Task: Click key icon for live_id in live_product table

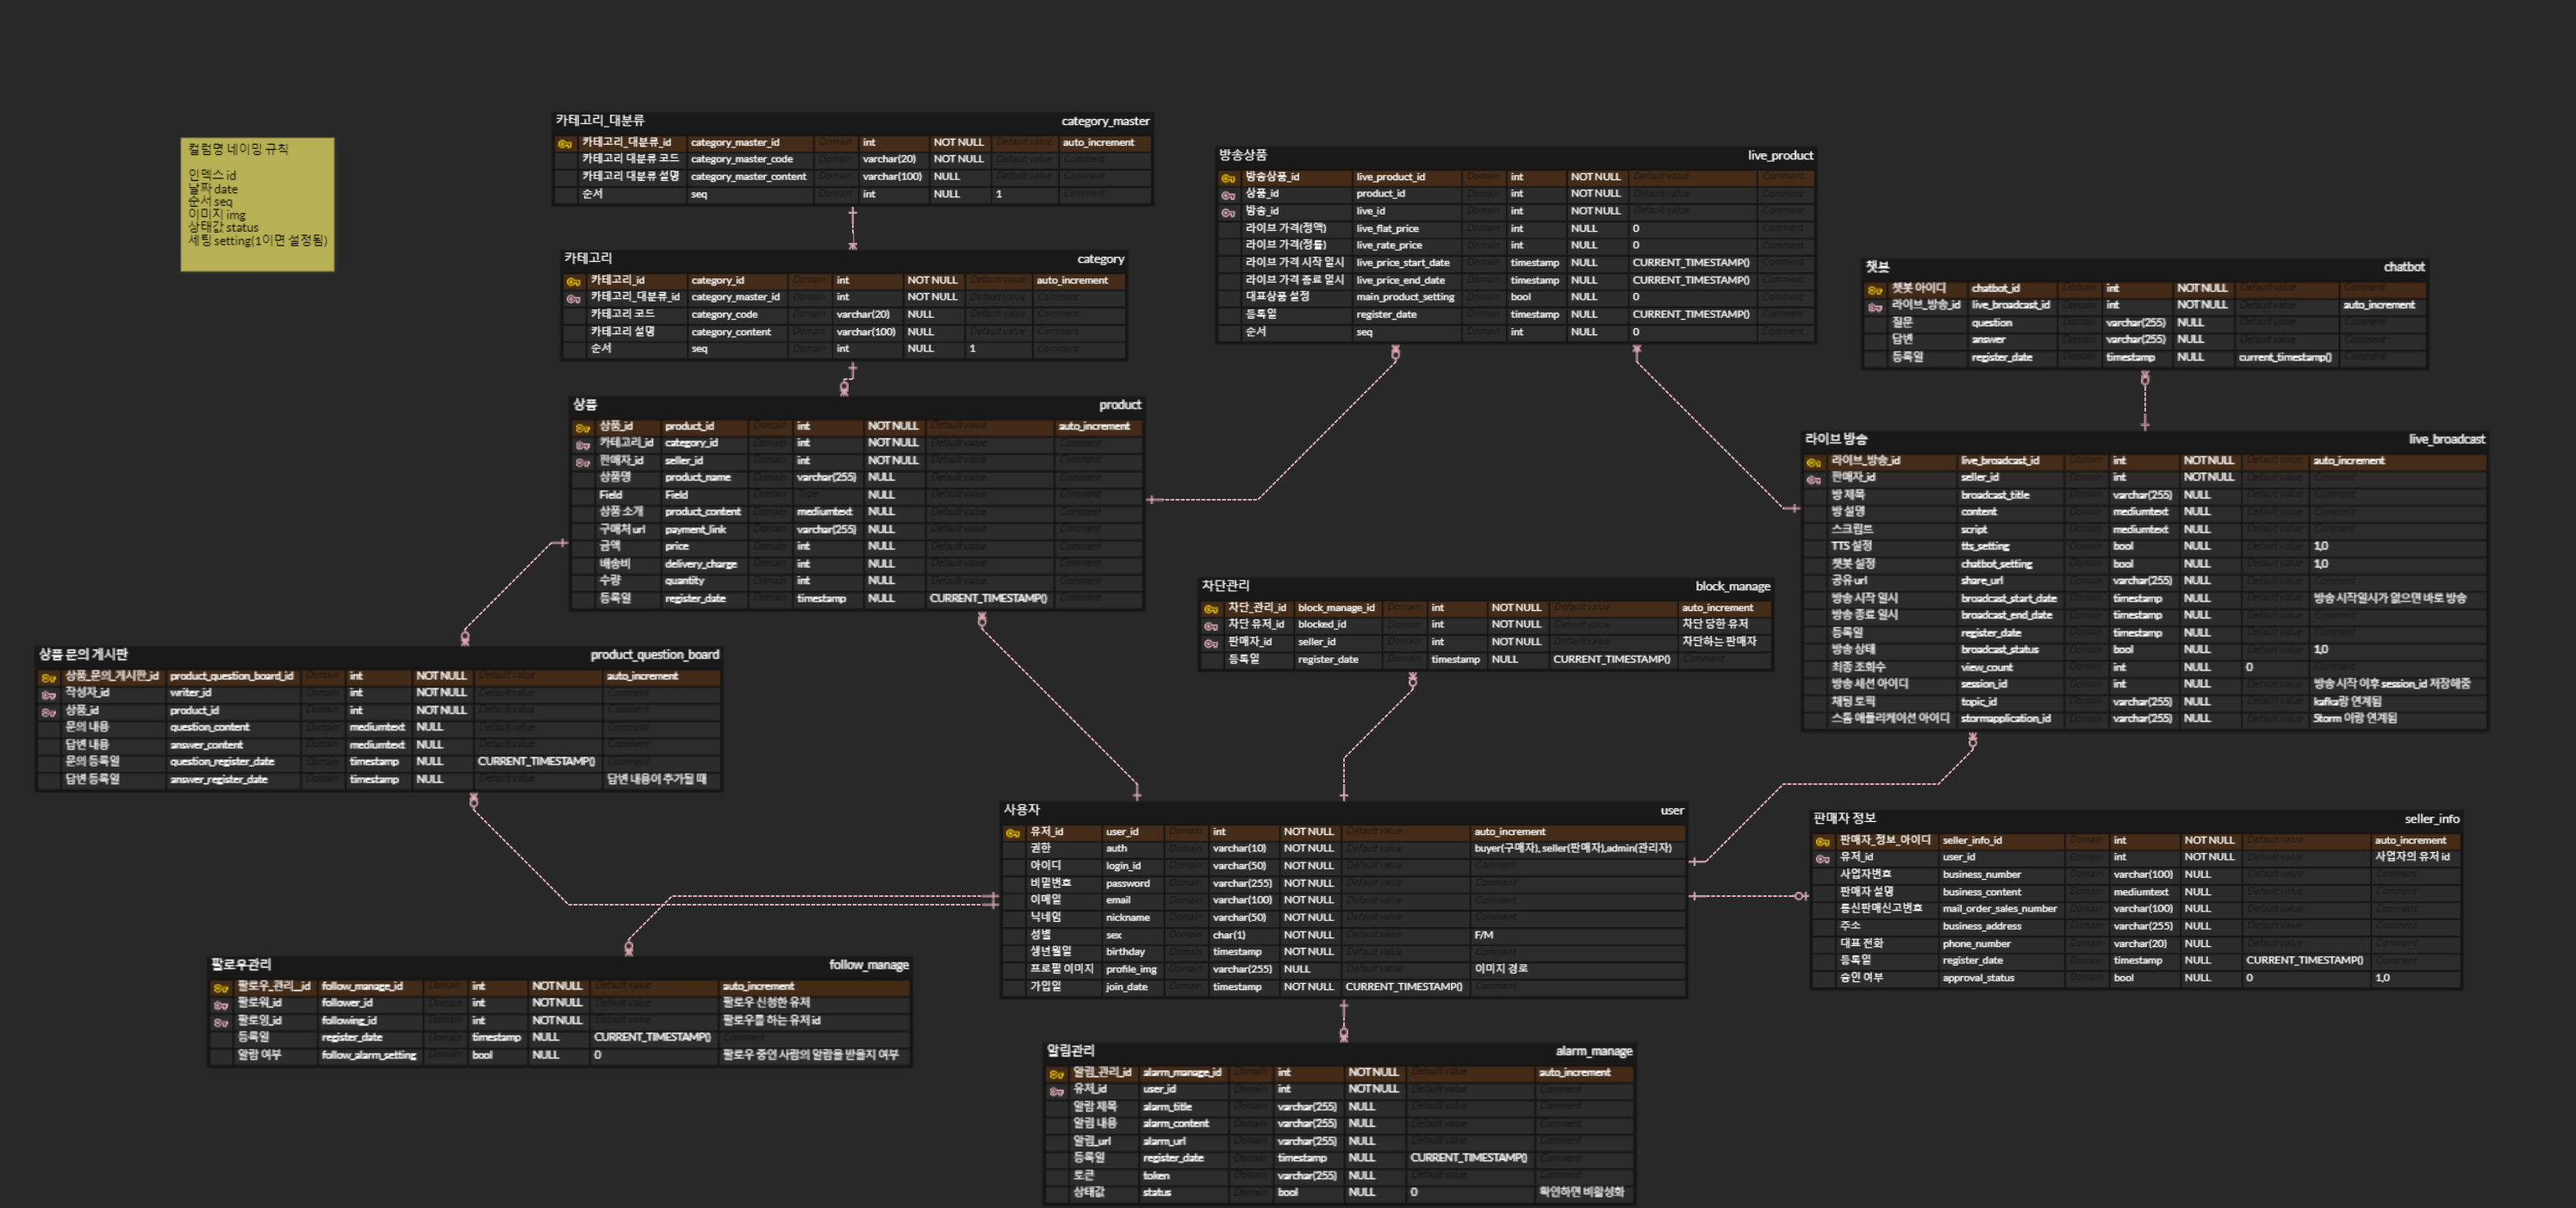Action: coord(1228,212)
